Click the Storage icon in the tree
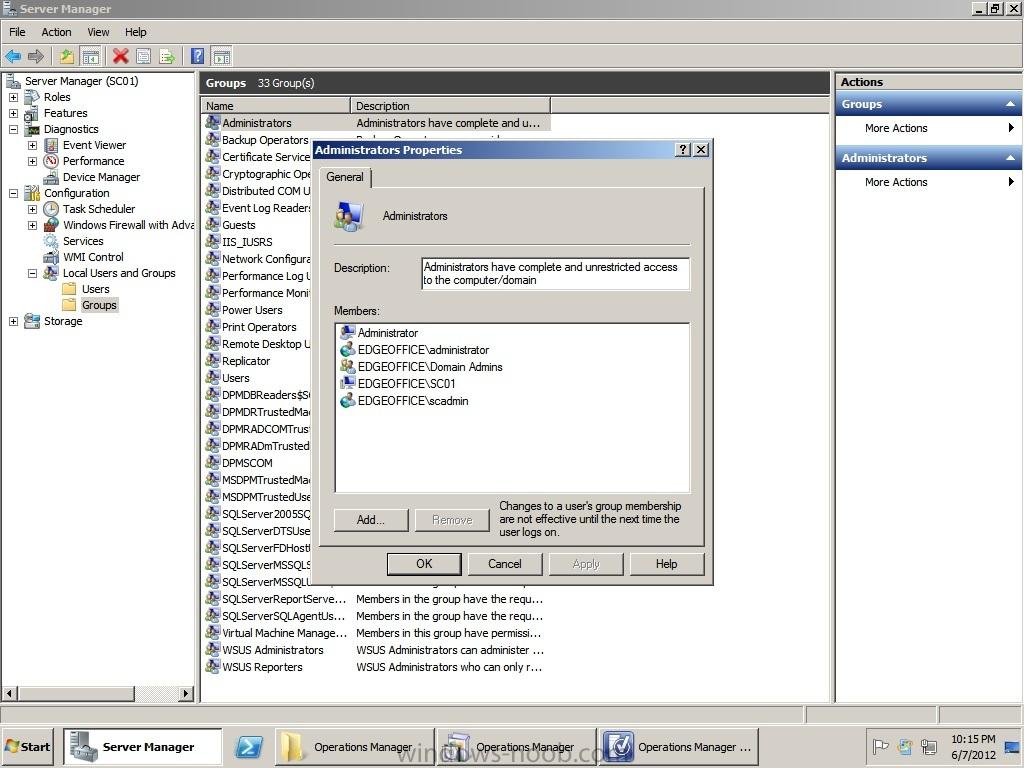The height and width of the screenshot is (768, 1024). (32, 321)
